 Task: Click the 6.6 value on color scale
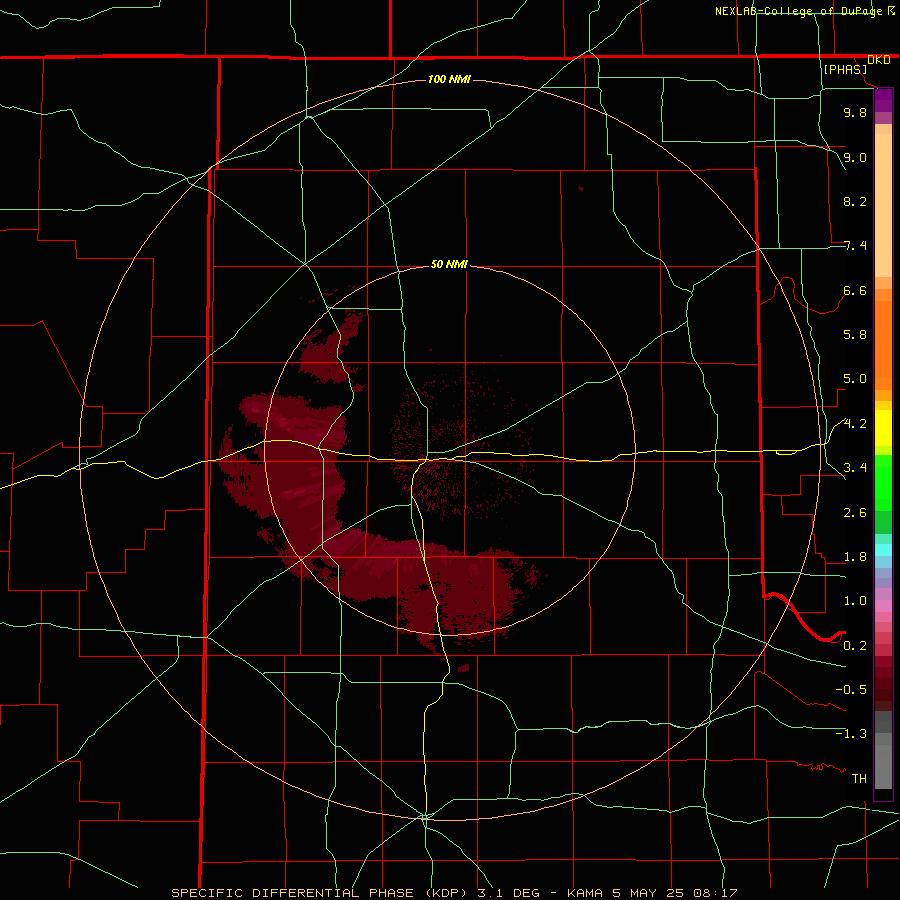pos(855,290)
